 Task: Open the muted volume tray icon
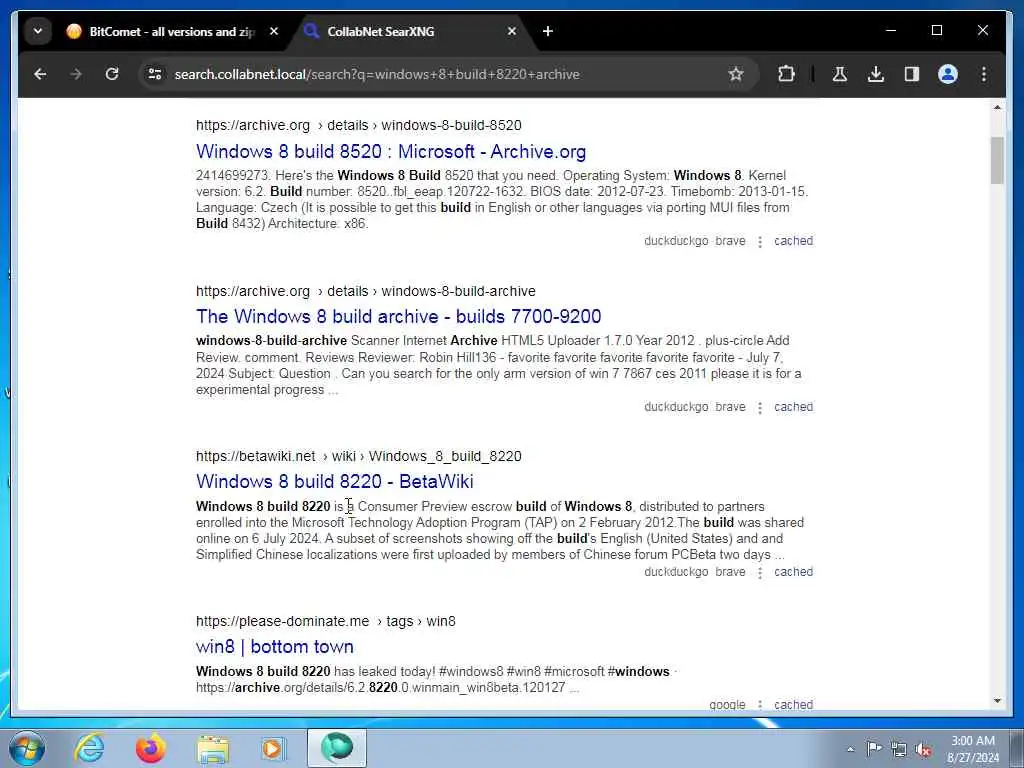(923, 749)
